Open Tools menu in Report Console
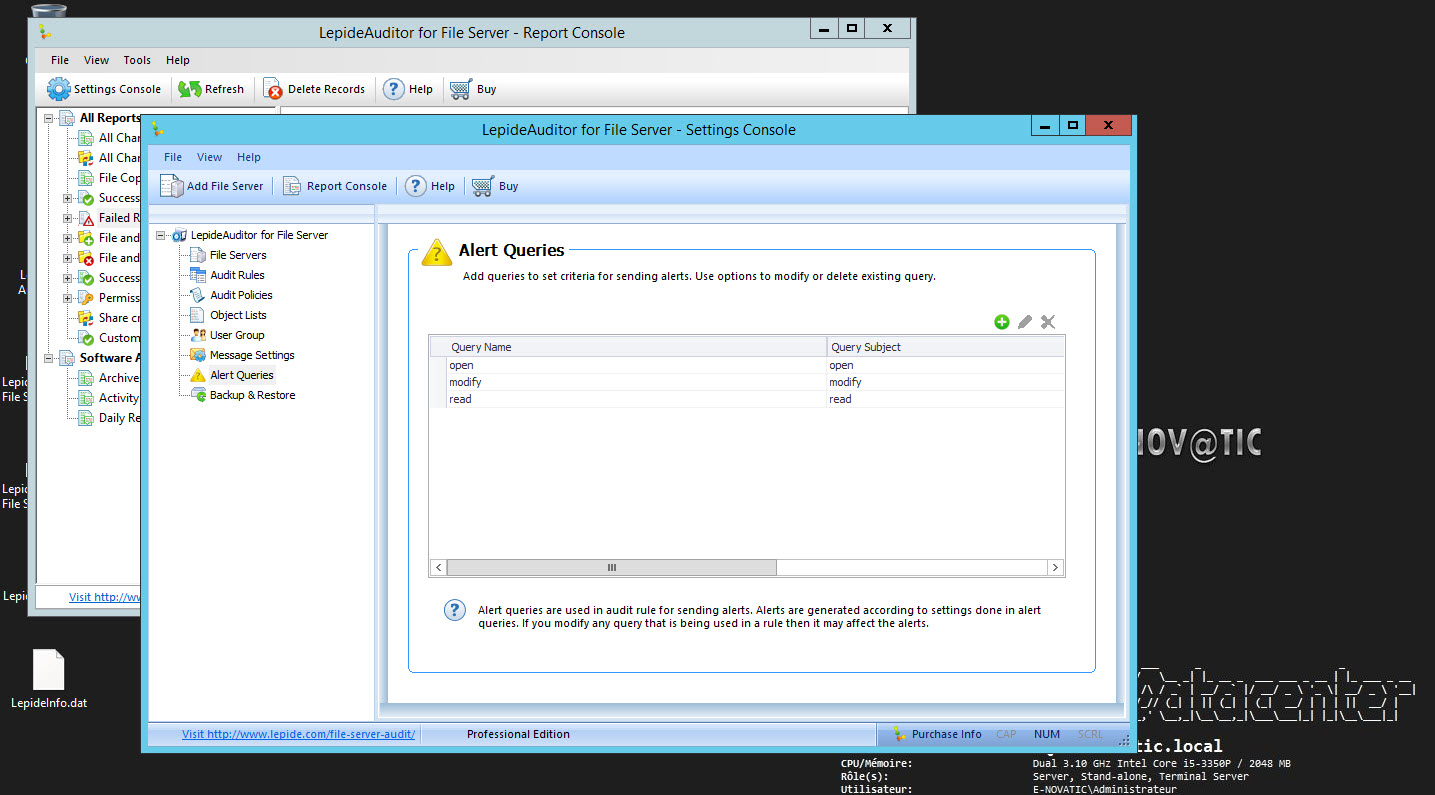Viewport: 1435px width, 795px height. coord(137,60)
